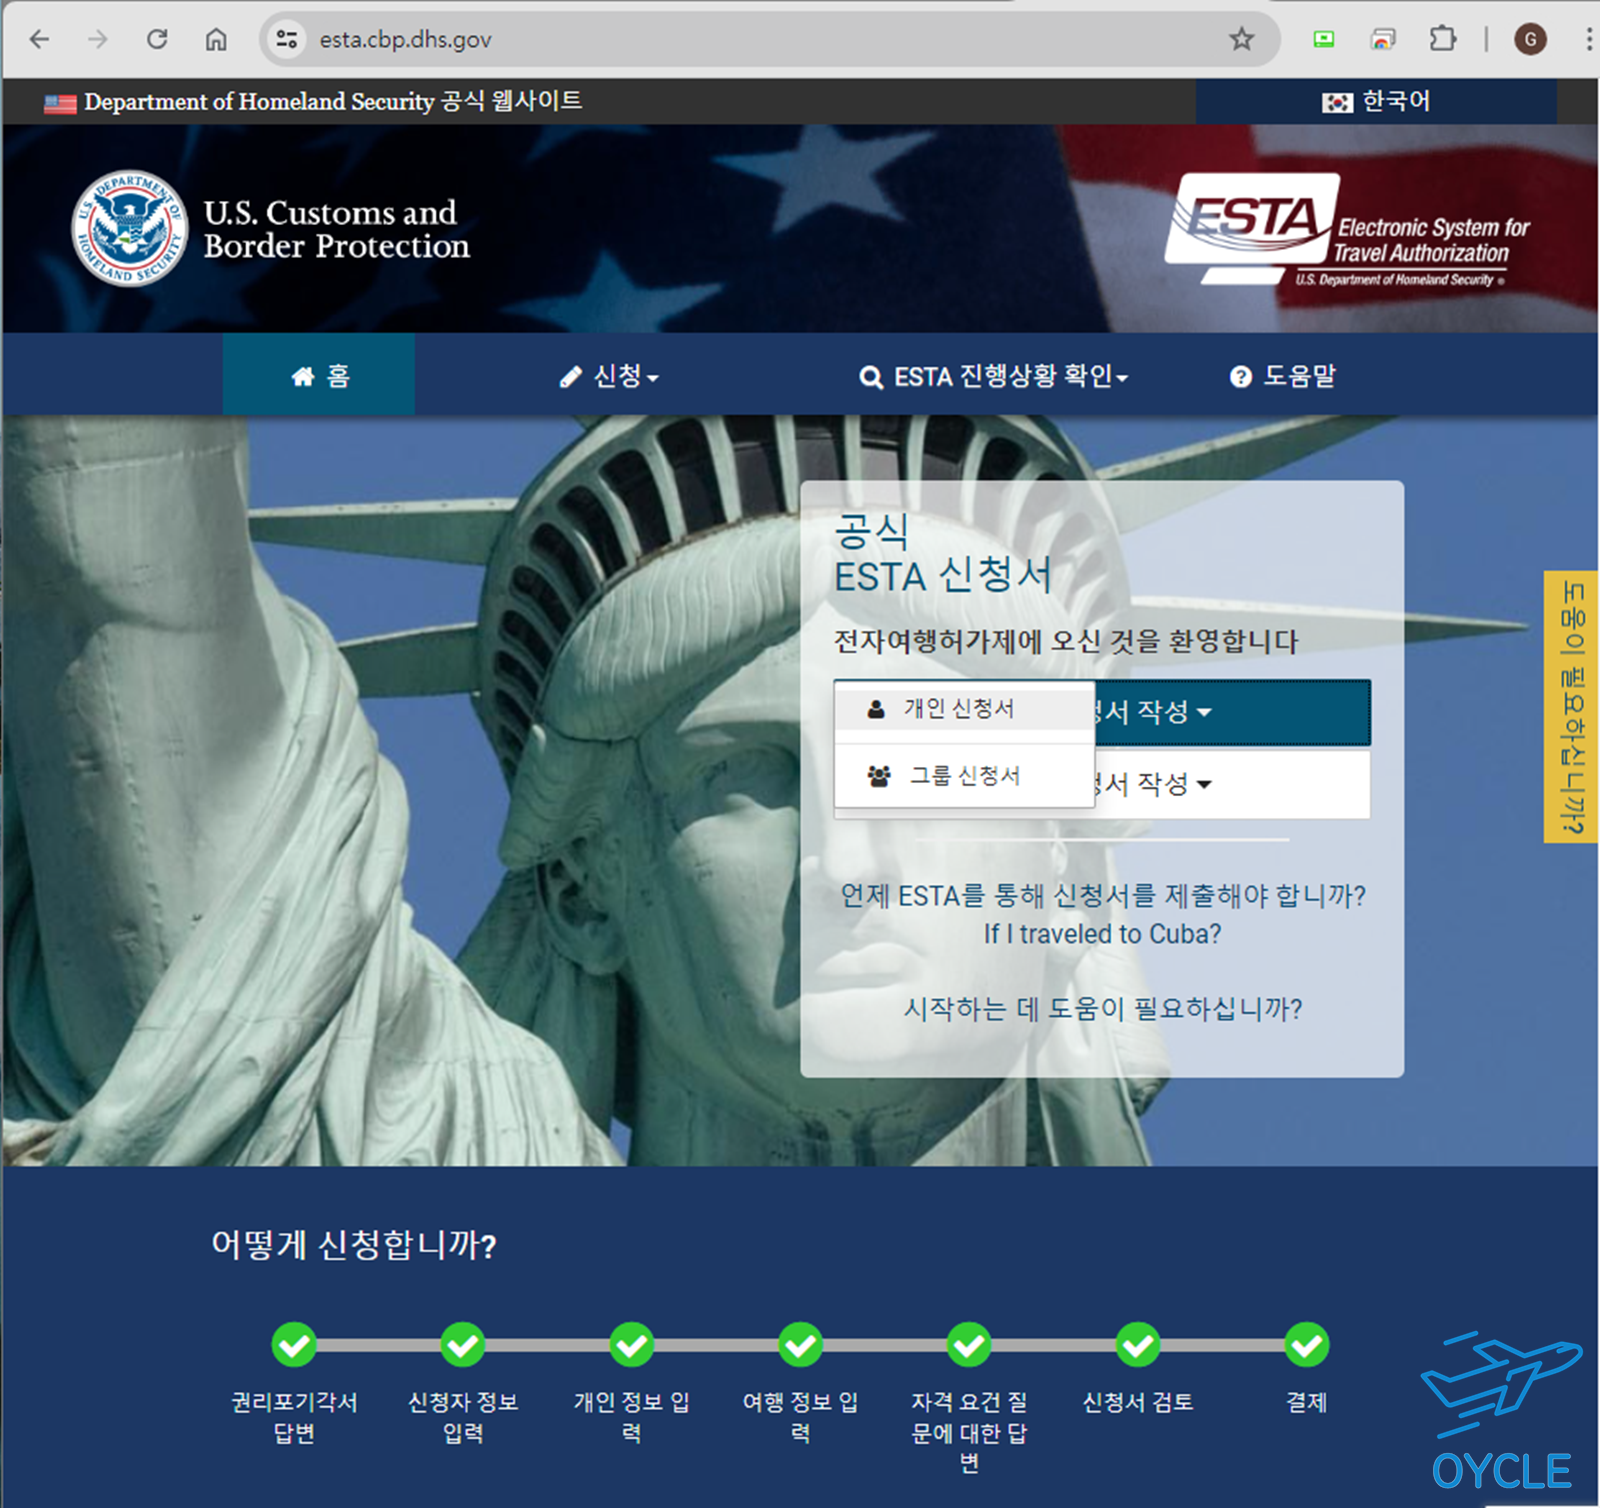Open the Extensions puzzle icon
Image resolution: width=1600 pixels, height=1508 pixels.
click(x=1442, y=39)
